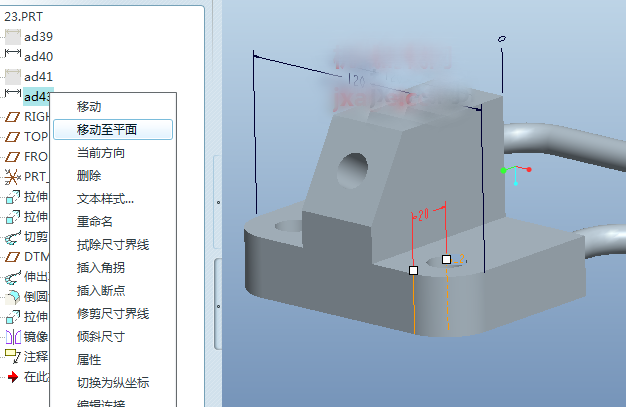The width and height of the screenshot is (626, 407).
Task: Select 重命名 in the context menu
Action: (x=95, y=221)
